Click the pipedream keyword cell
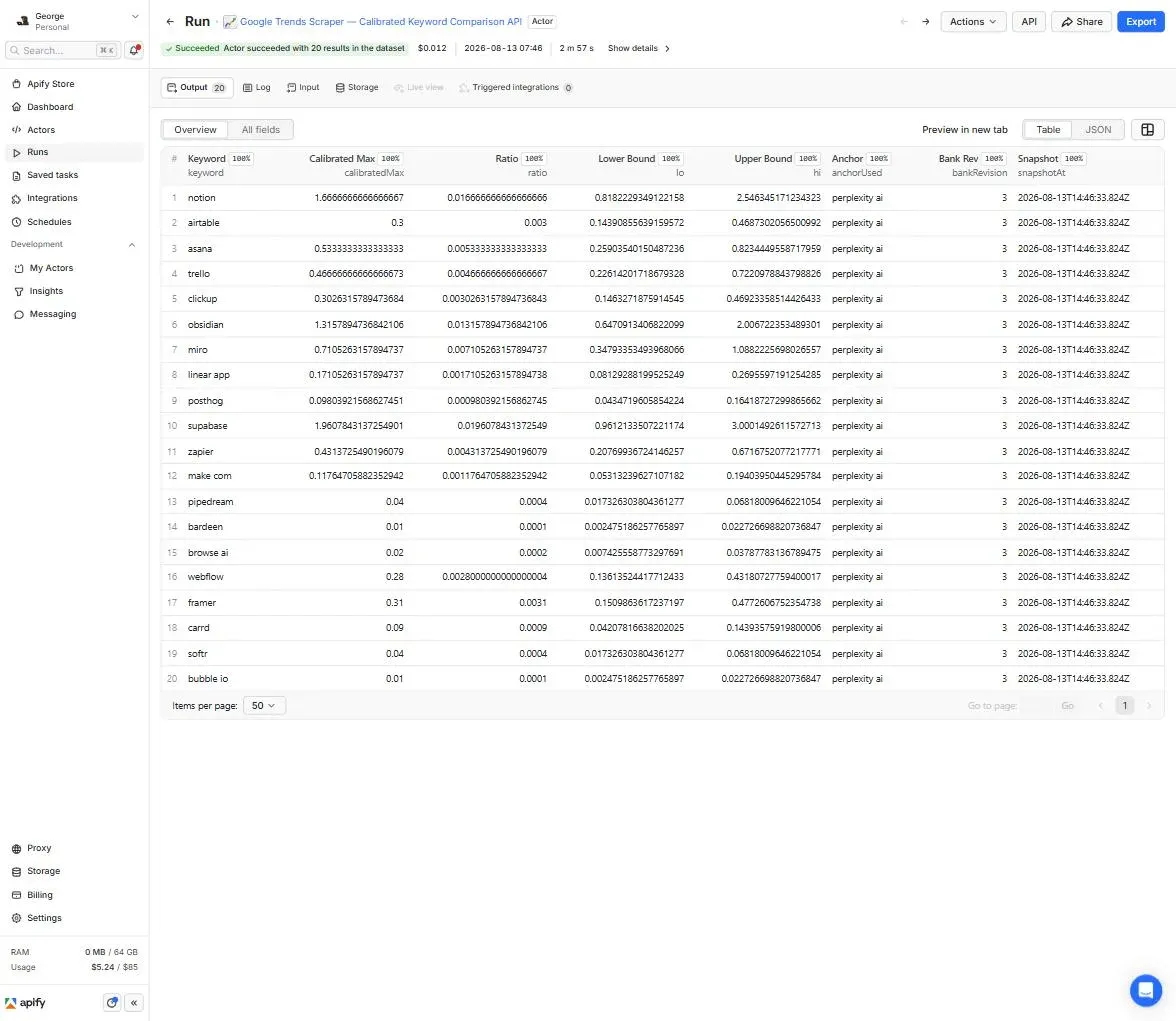This screenshot has width=1176, height=1021. (210, 502)
